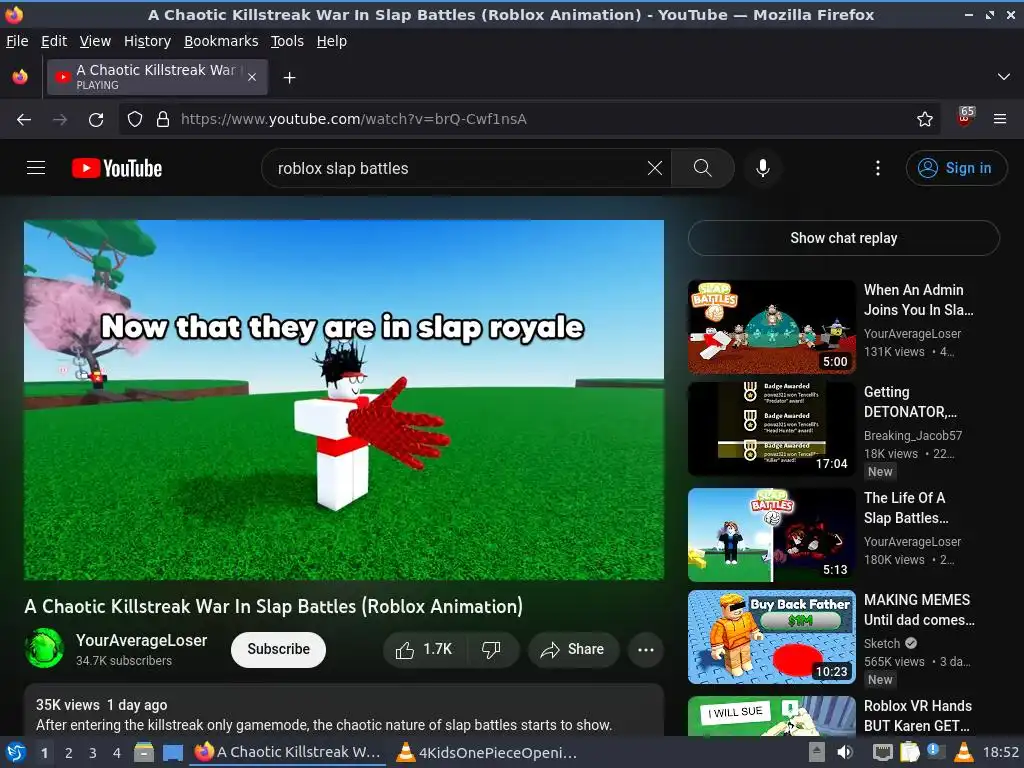Share the video
Image resolution: width=1024 pixels, height=768 pixels.
click(573, 649)
